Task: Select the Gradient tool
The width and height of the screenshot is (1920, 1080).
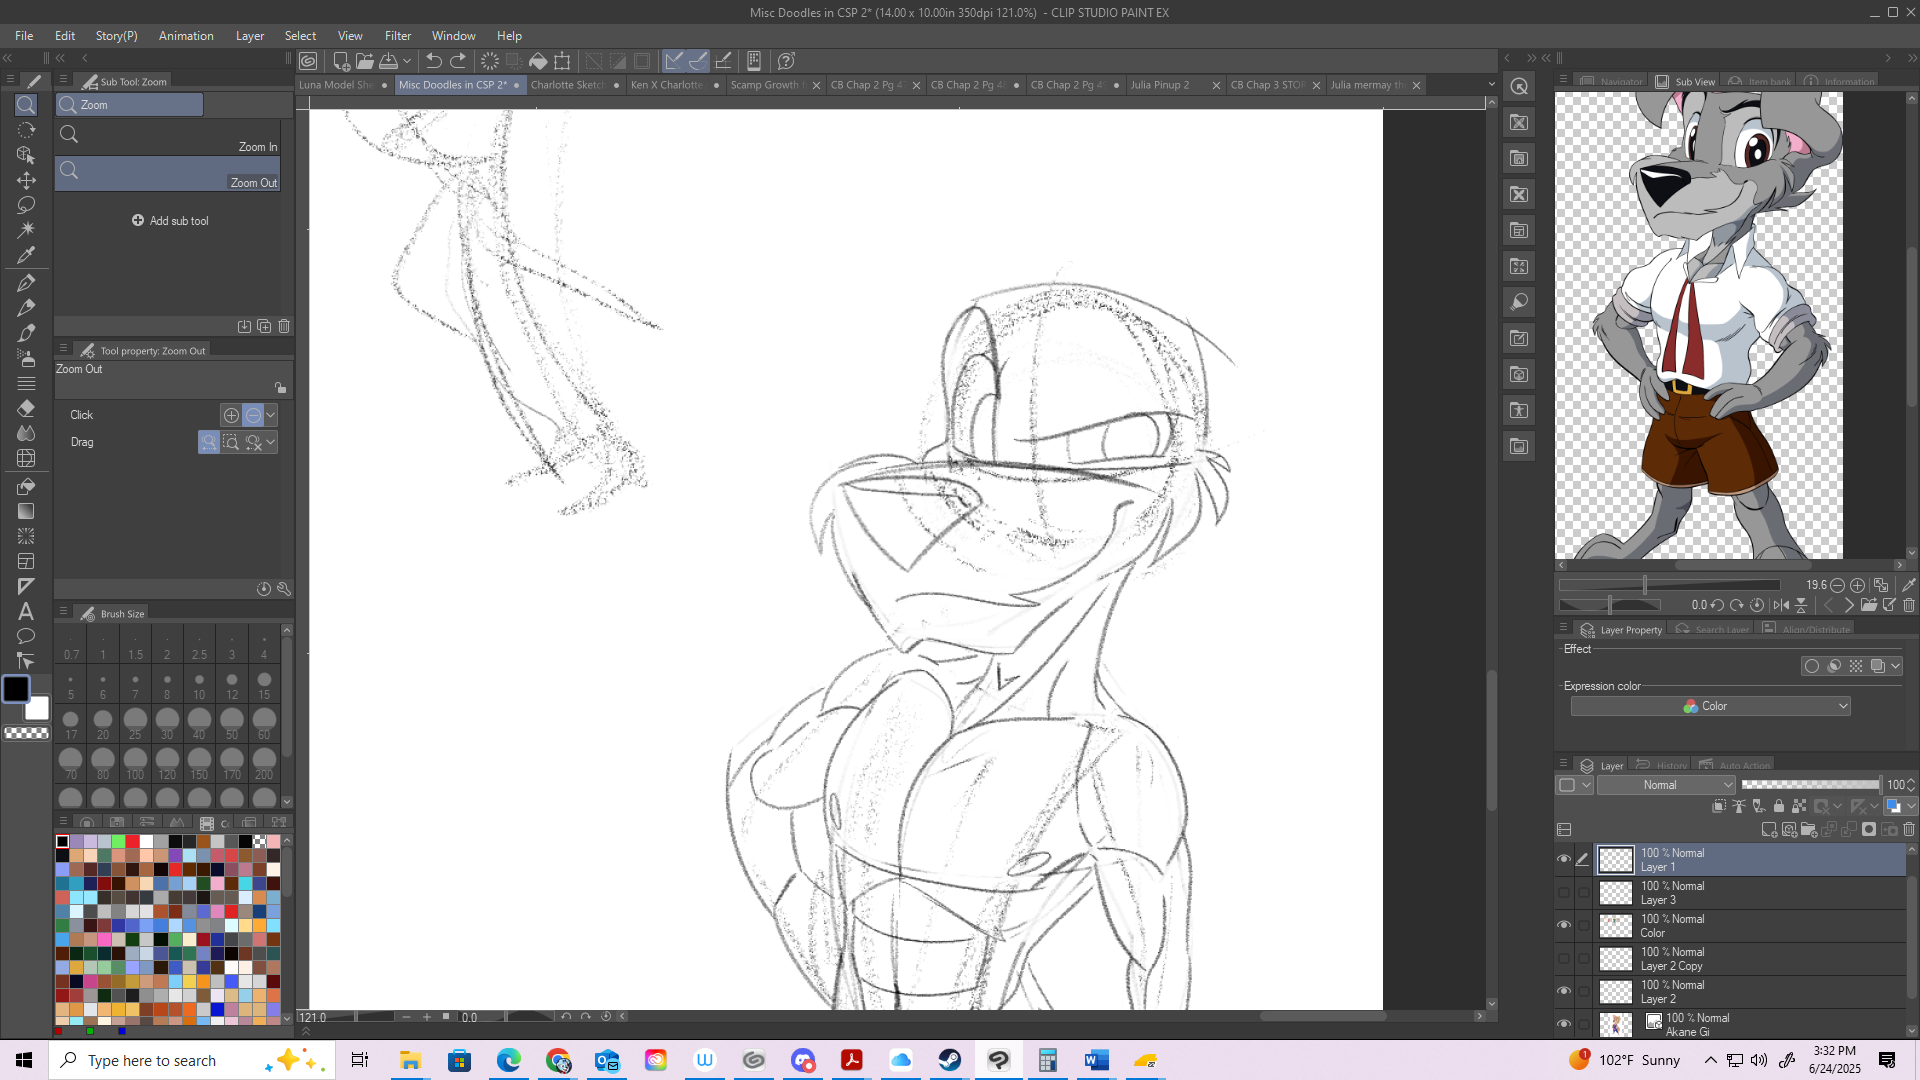Action: [26, 511]
